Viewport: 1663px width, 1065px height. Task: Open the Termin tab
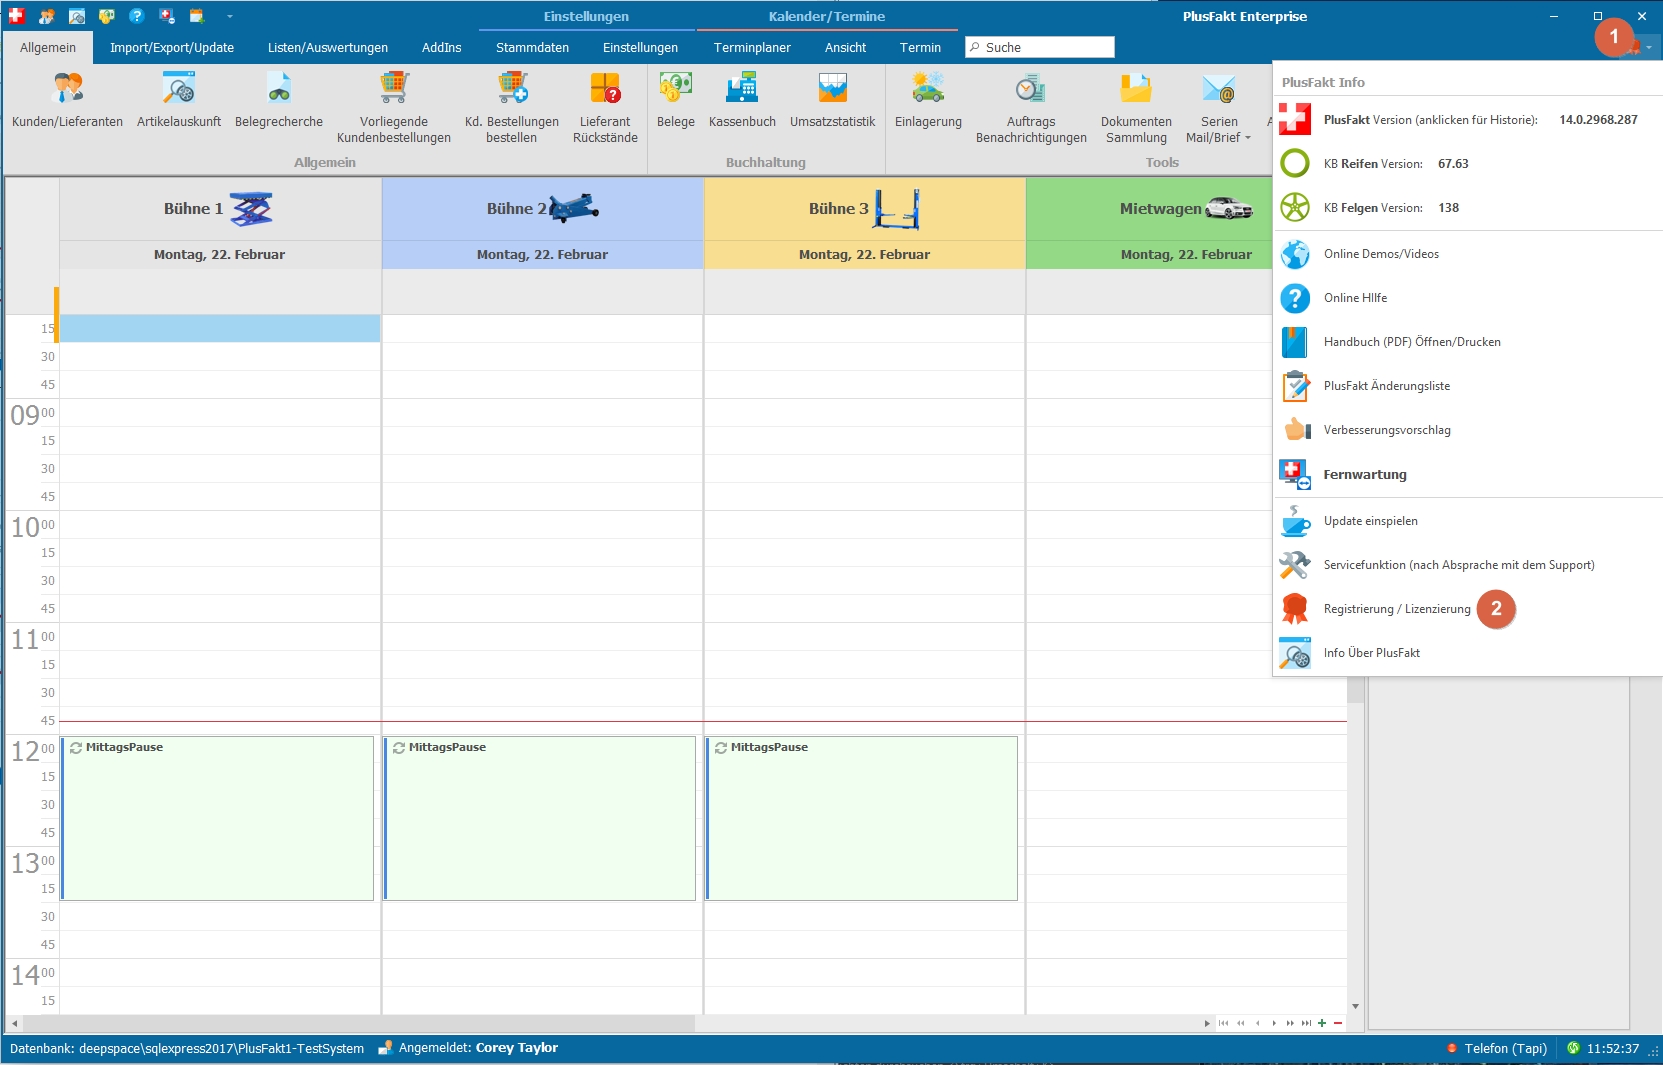920,47
